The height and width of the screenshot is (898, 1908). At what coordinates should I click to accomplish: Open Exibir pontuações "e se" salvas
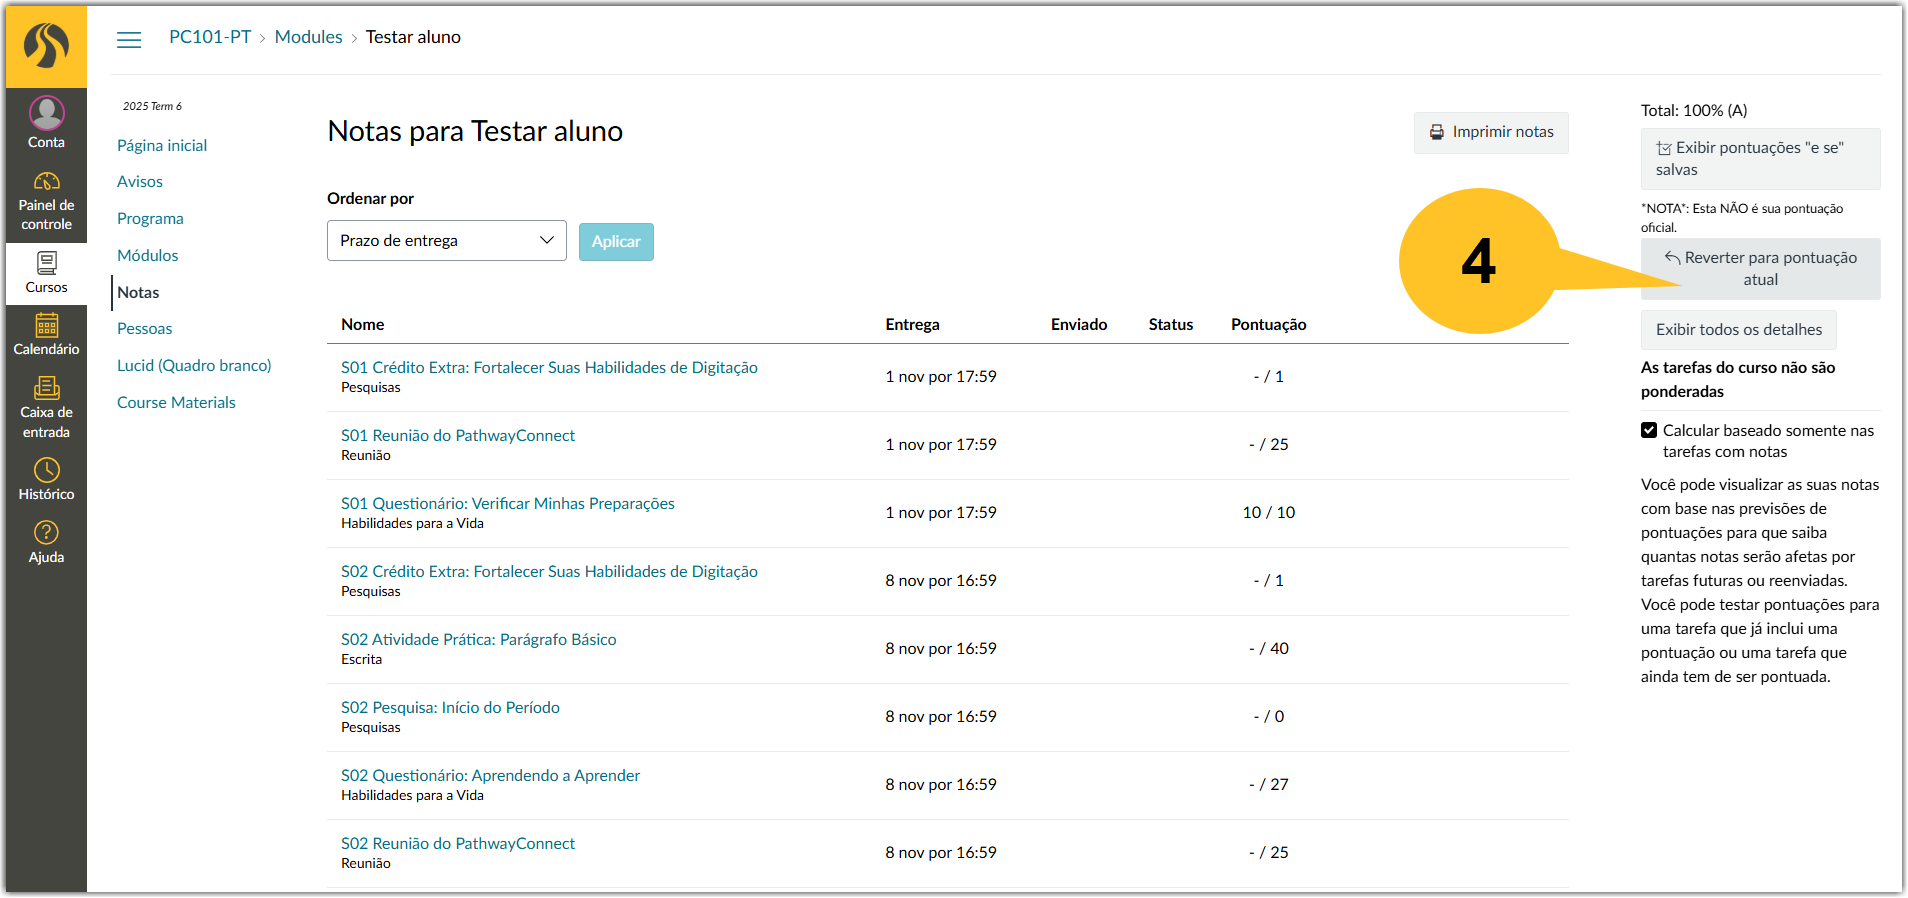1760,159
